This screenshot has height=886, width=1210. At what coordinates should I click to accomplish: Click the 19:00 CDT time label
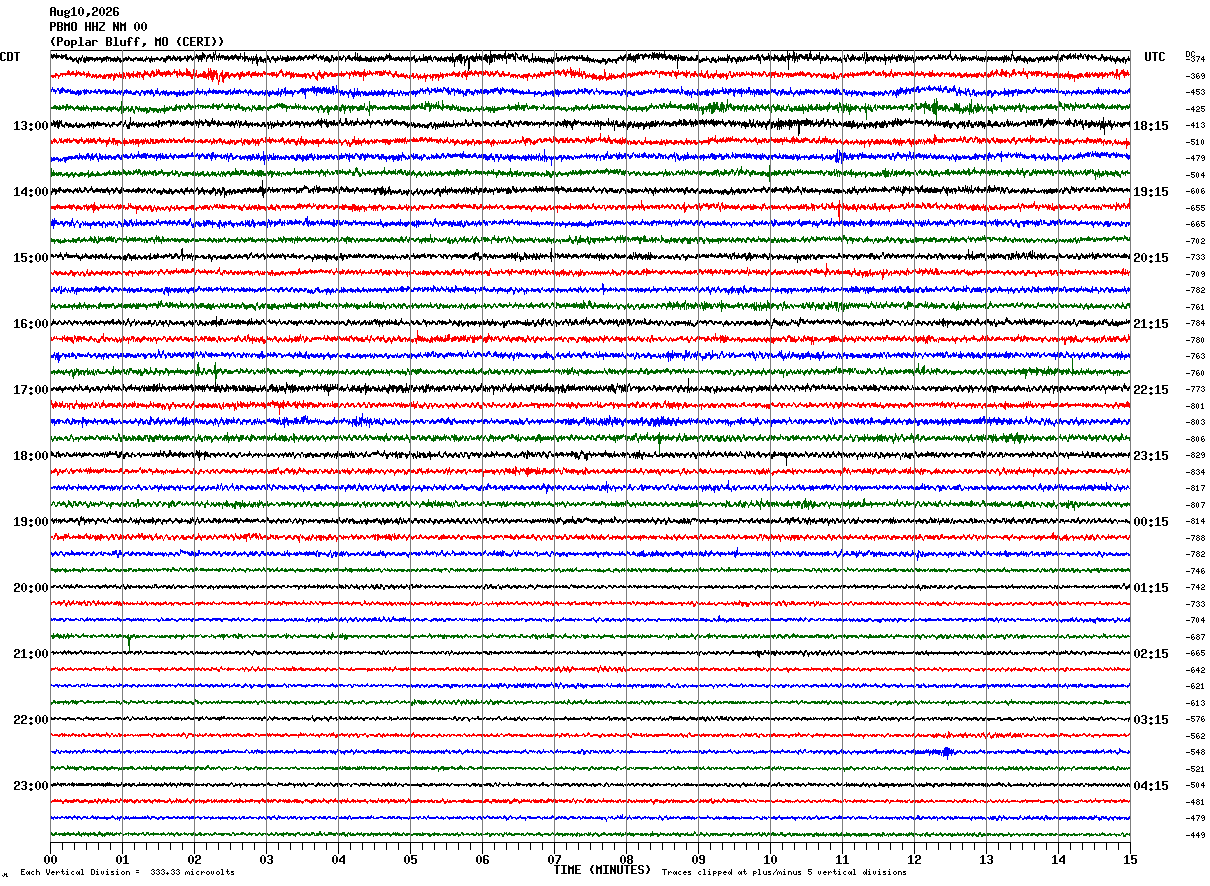(31, 522)
